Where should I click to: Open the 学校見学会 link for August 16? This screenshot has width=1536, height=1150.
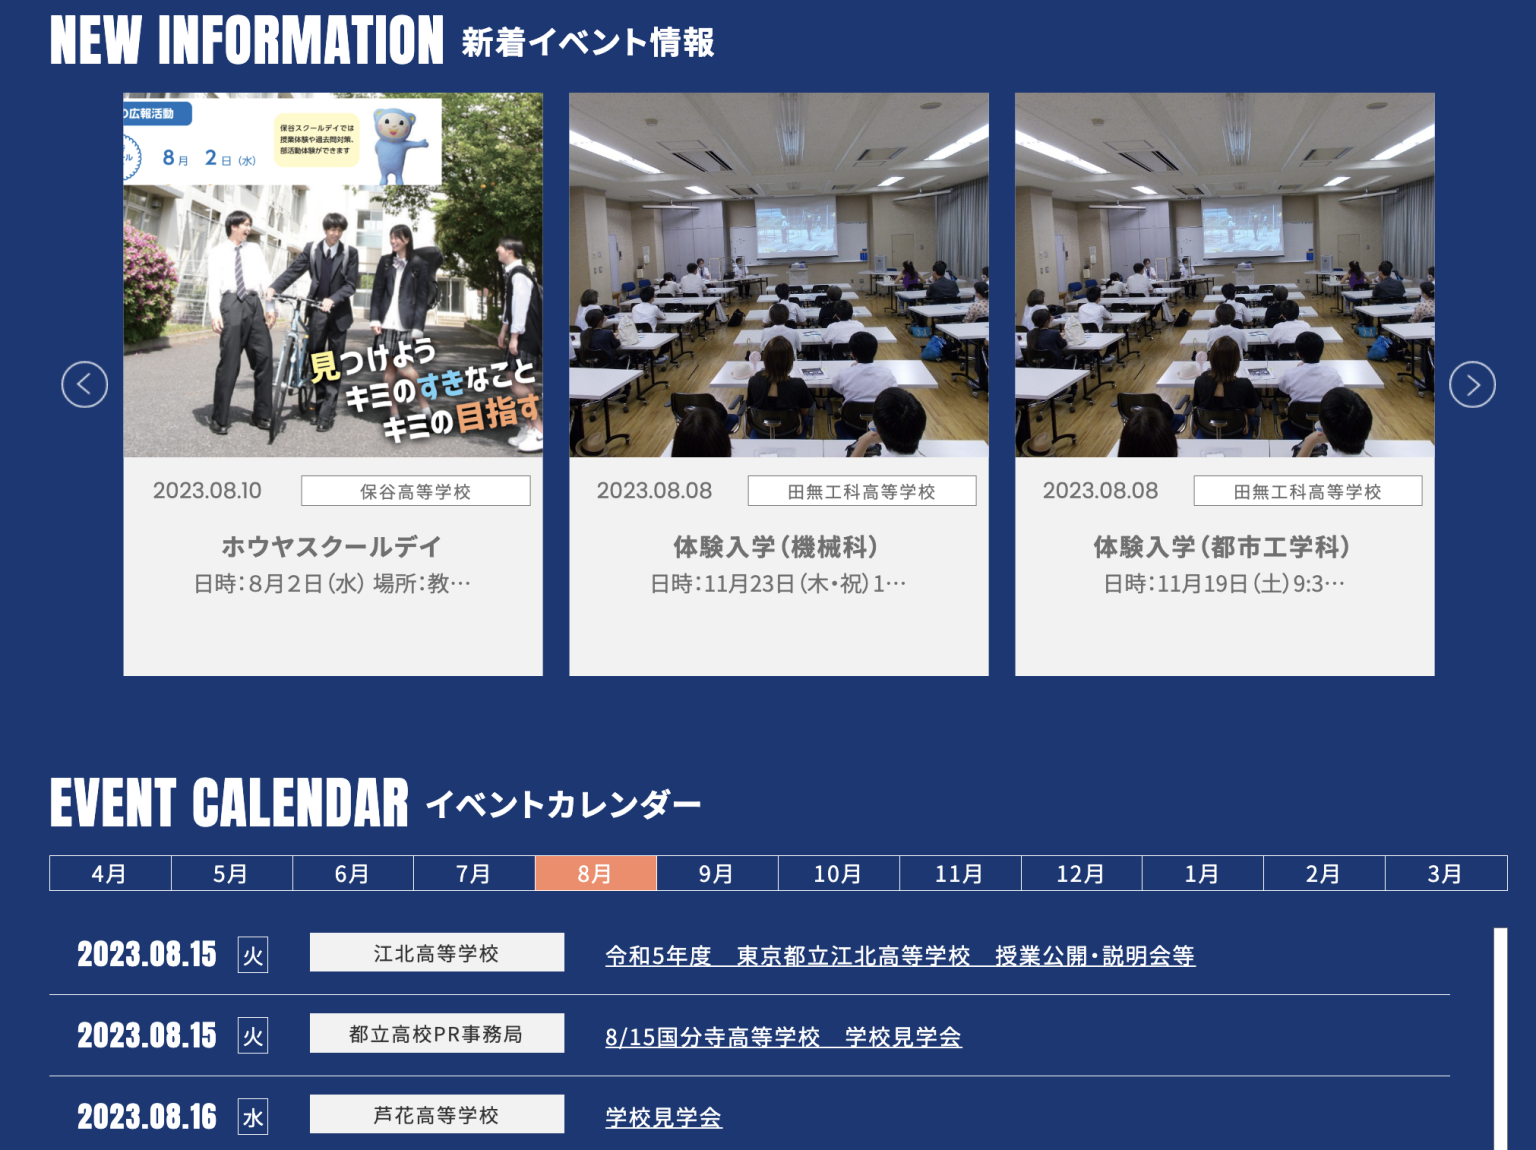(x=662, y=1118)
